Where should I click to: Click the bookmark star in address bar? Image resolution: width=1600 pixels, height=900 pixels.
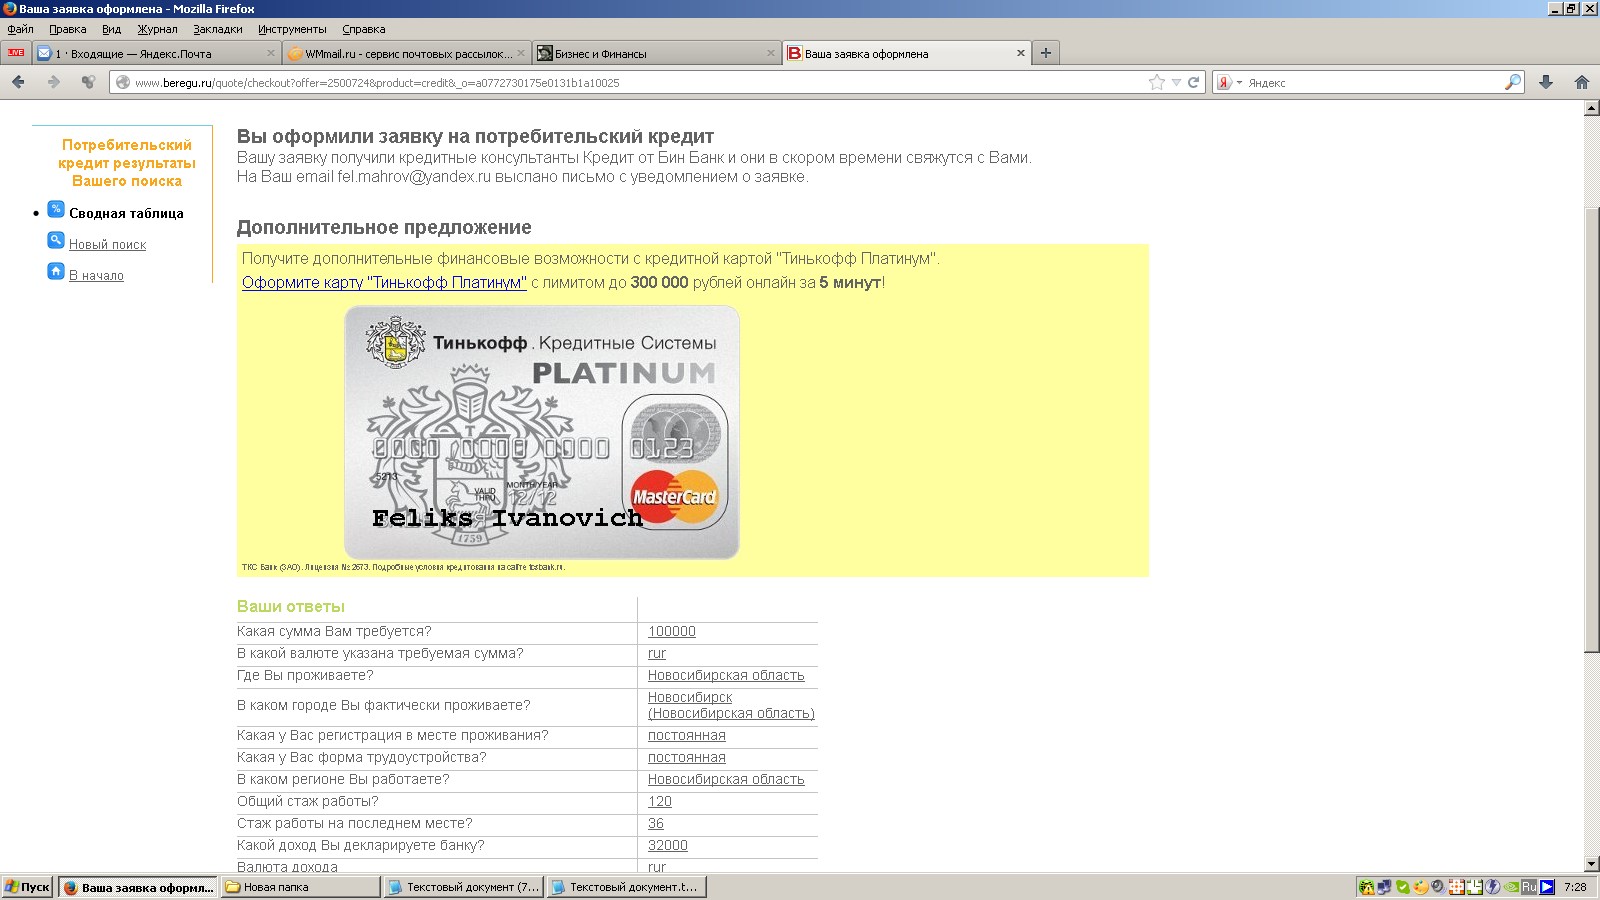click(1157, 82)
